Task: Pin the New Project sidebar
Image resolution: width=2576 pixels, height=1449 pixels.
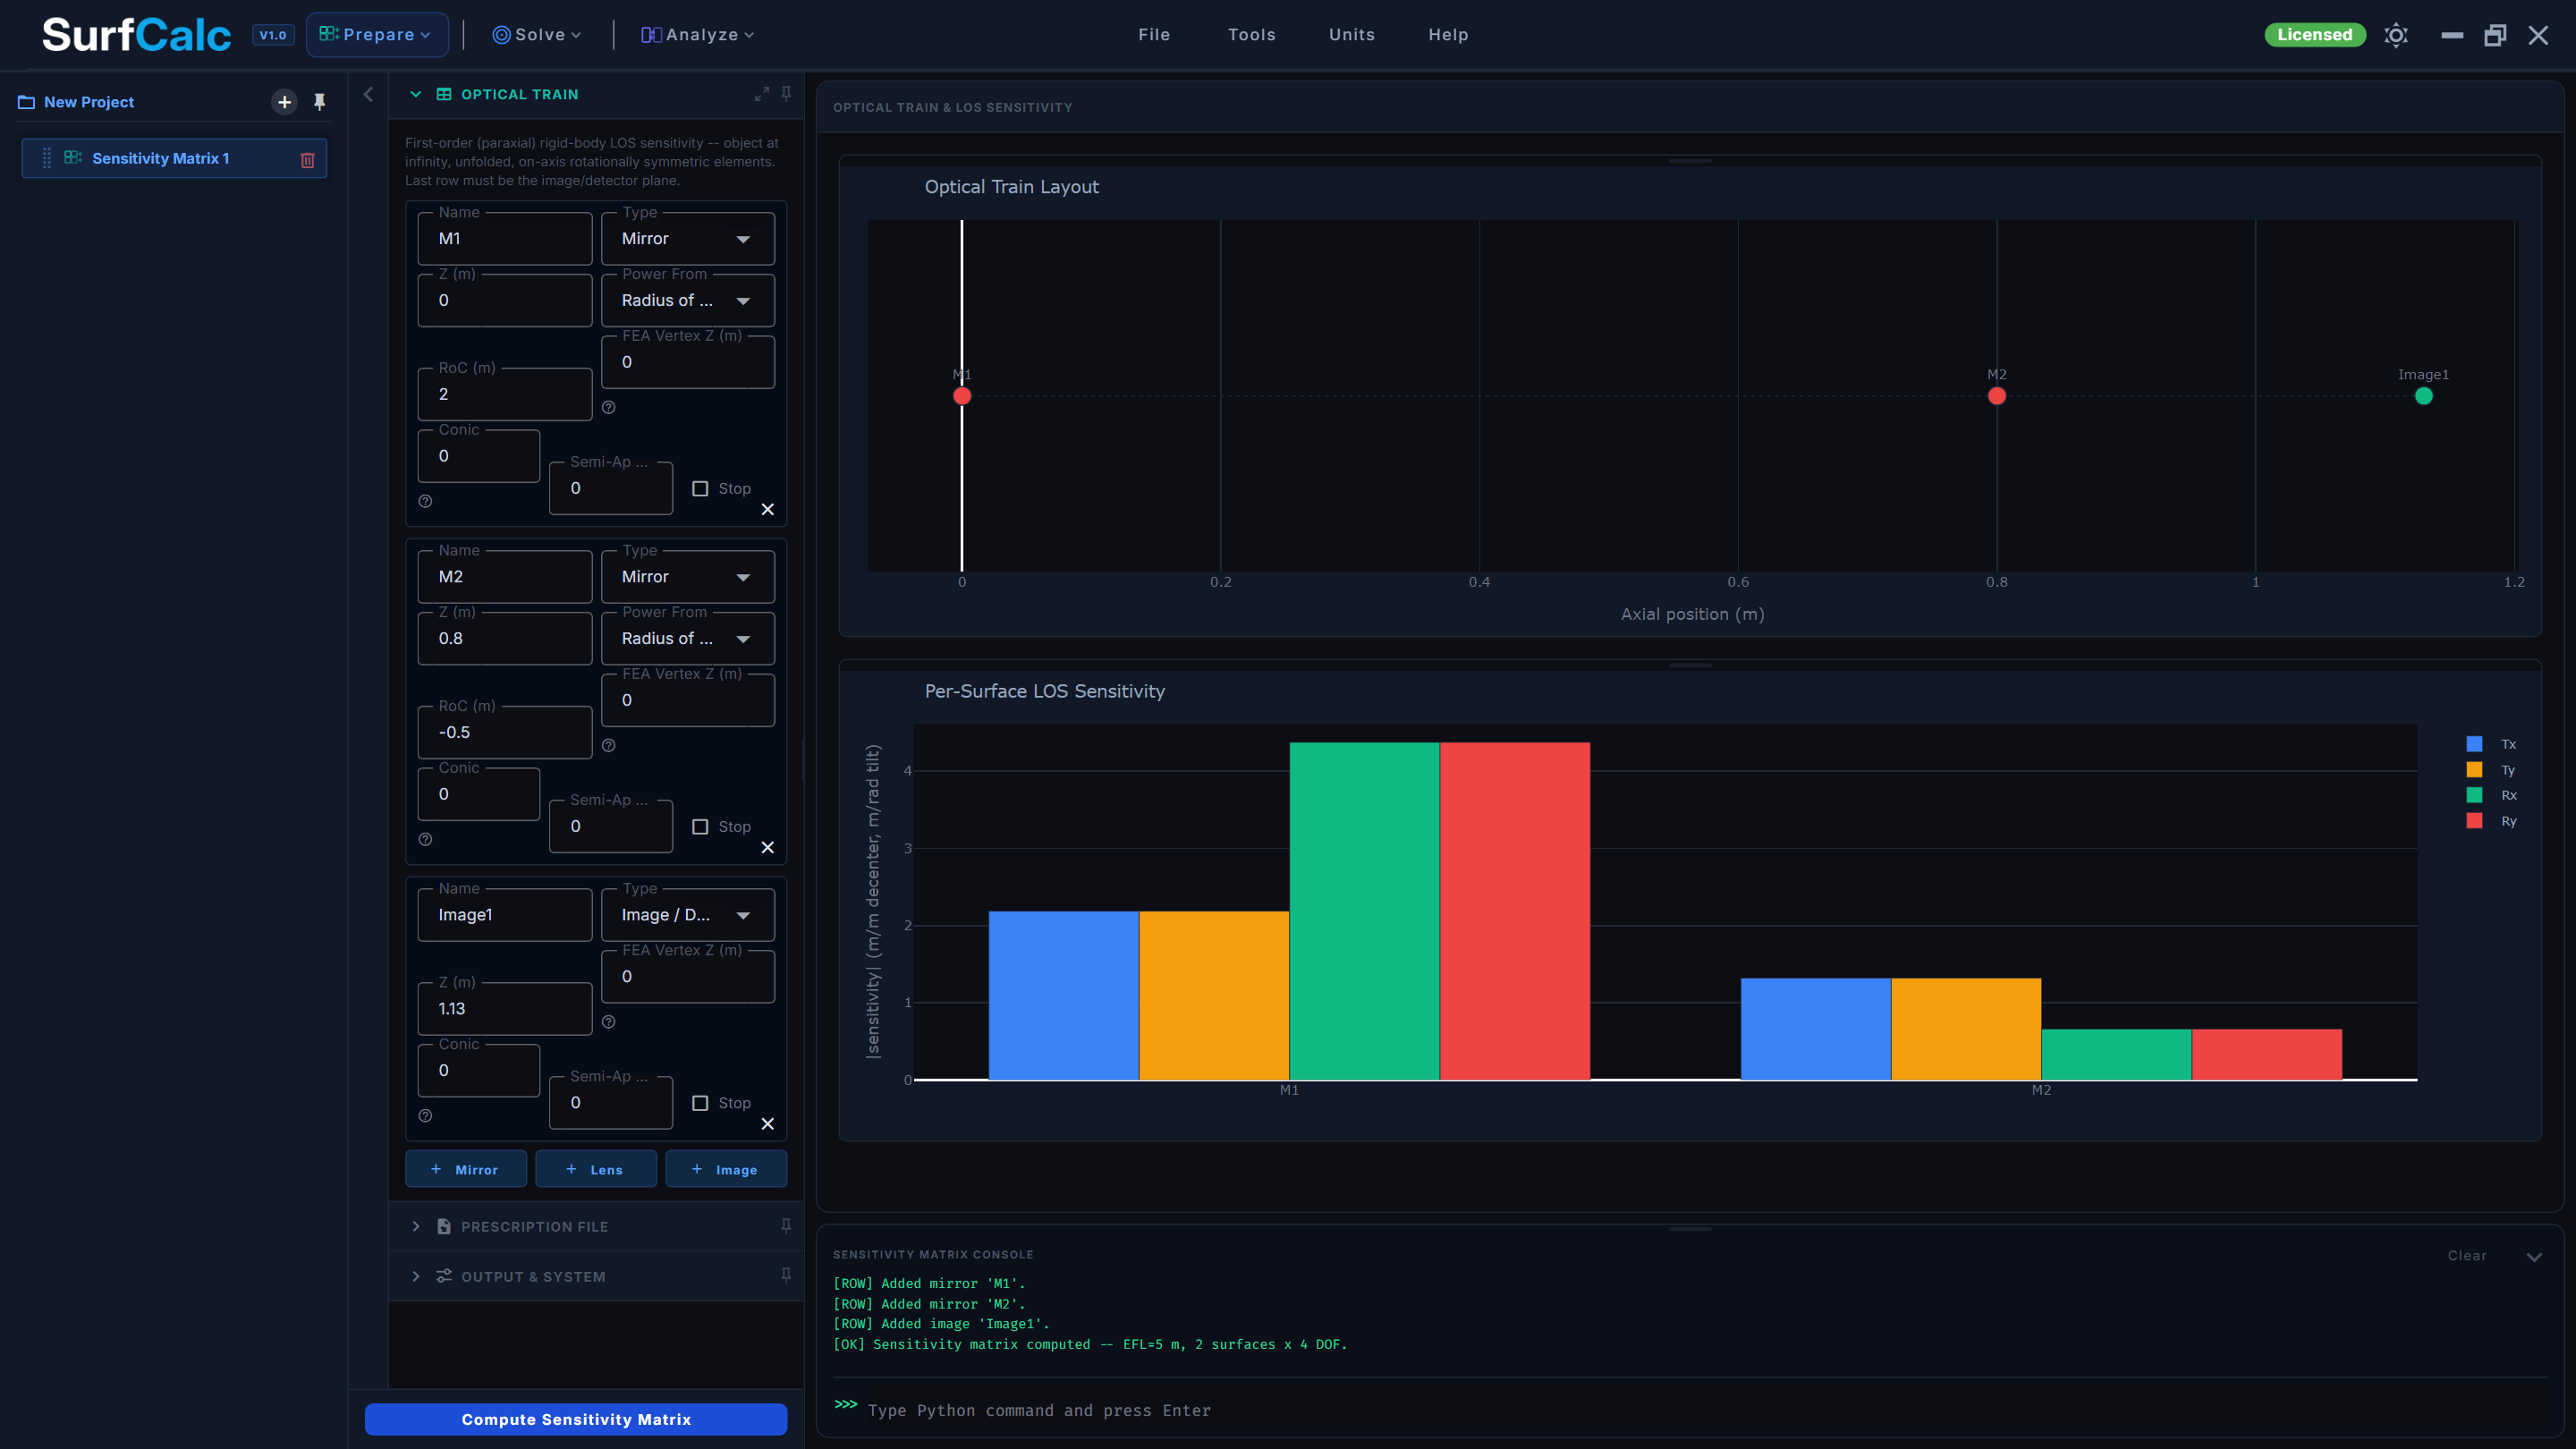Action: pos(320,102)
